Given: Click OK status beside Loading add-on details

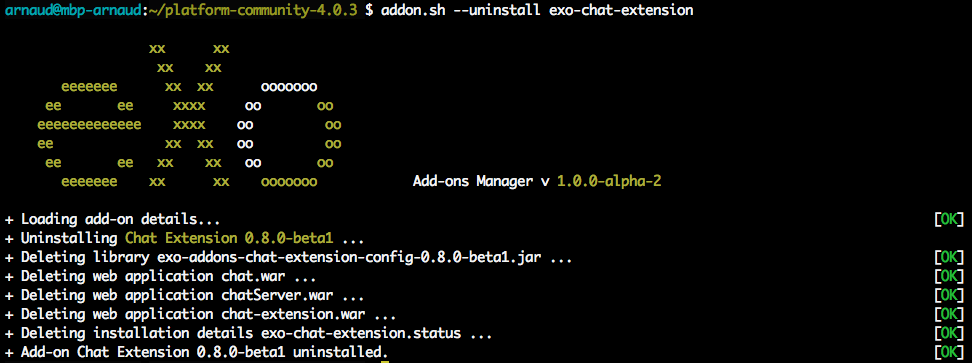Looking at the screenshot, I should tap(949, 219).
